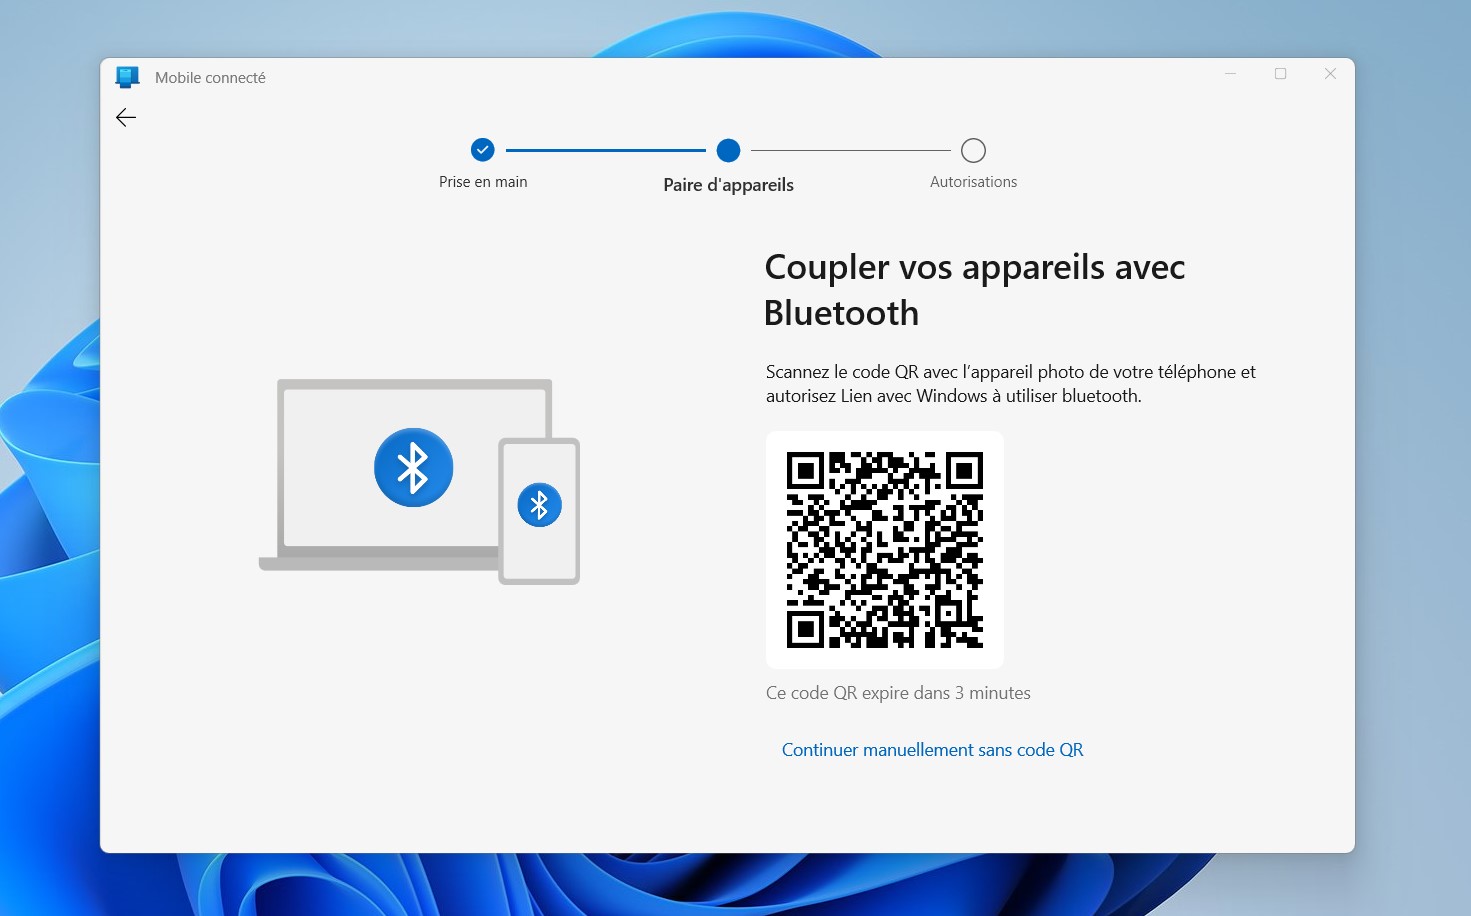This screenshot has height=916, width=1471.
Task: Minimize the Mobile connecté window
Action: [x=1231, y=74]
